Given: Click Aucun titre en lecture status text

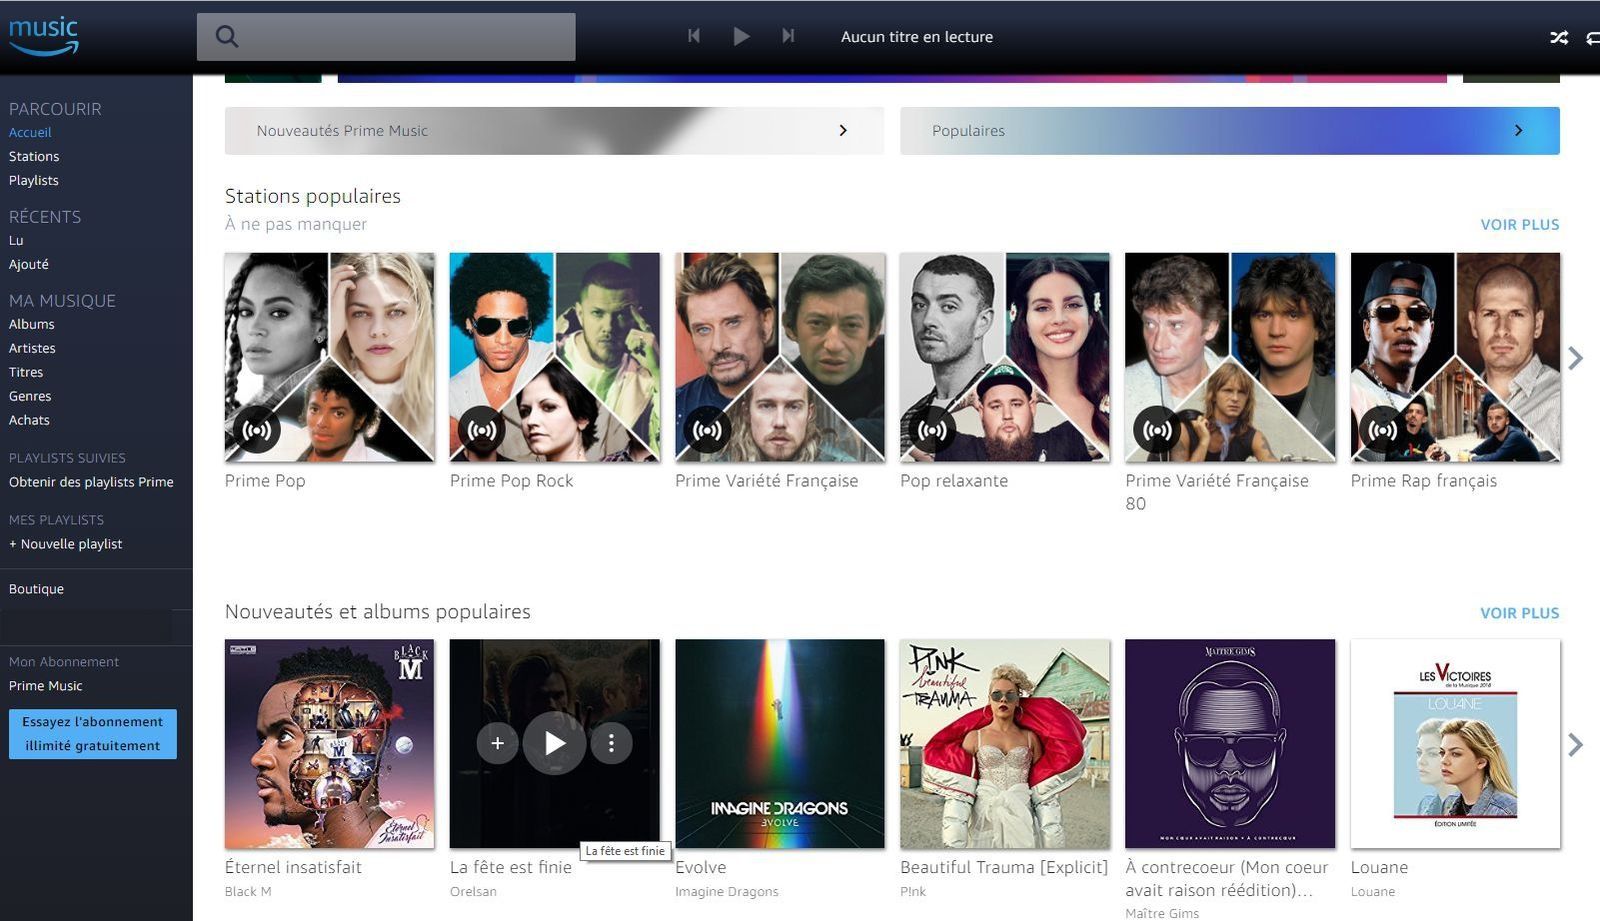Looking at the screenshot, I should (917, 37).
